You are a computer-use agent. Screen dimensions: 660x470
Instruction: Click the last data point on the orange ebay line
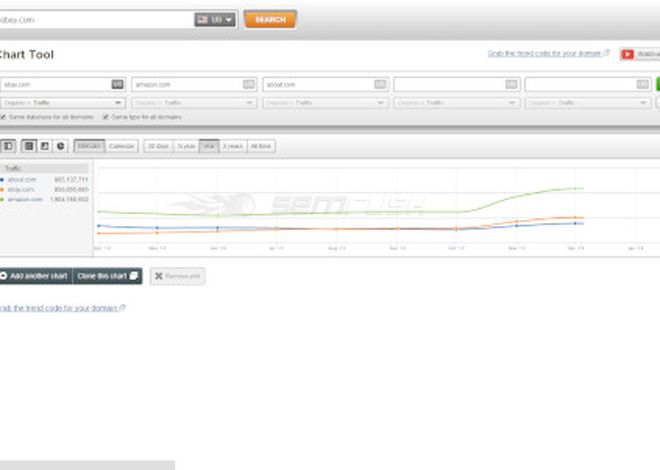575,218
